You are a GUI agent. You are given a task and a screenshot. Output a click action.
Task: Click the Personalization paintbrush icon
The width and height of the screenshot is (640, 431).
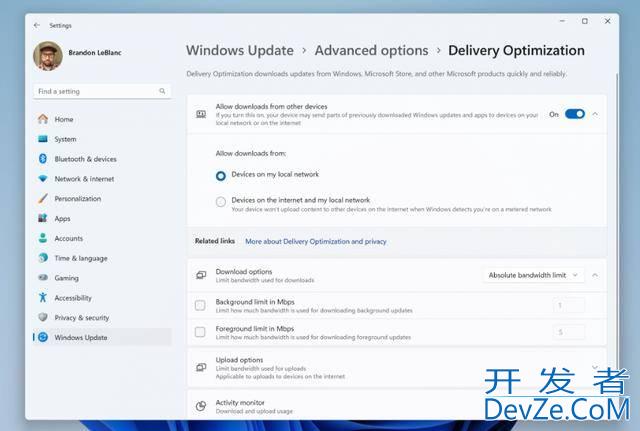[x=43, y=198]
